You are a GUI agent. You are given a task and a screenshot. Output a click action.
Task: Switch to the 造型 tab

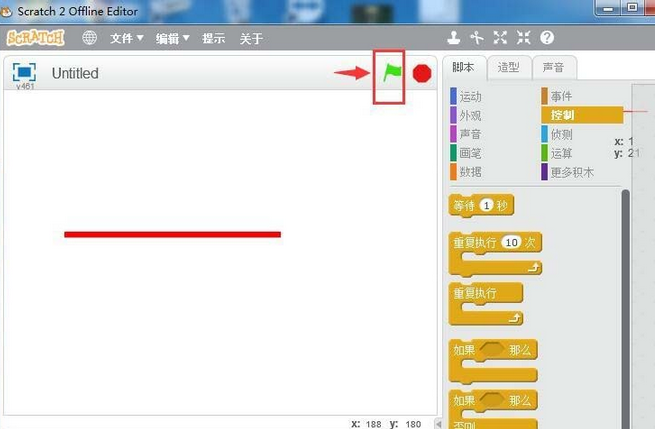508,67
